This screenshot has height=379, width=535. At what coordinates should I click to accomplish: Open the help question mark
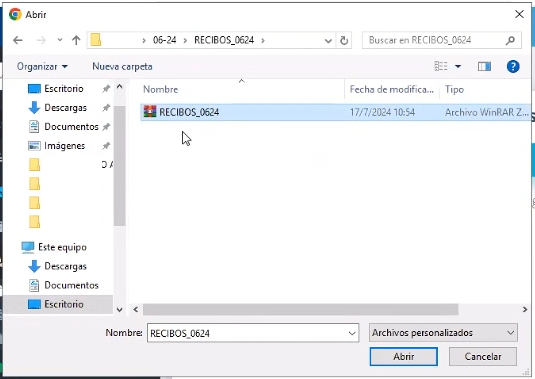513,67
